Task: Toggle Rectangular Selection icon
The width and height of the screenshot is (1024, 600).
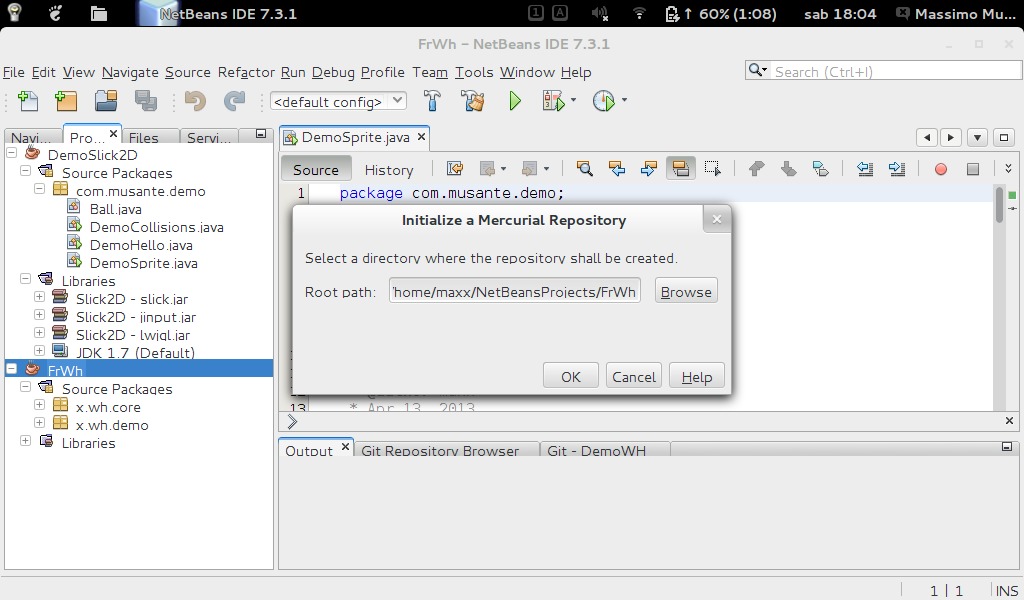Action: pos(712,169)
